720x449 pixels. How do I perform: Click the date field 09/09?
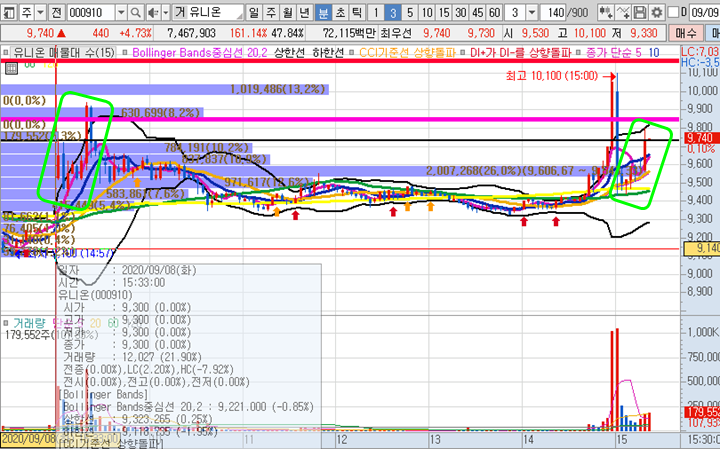(705, 12)
